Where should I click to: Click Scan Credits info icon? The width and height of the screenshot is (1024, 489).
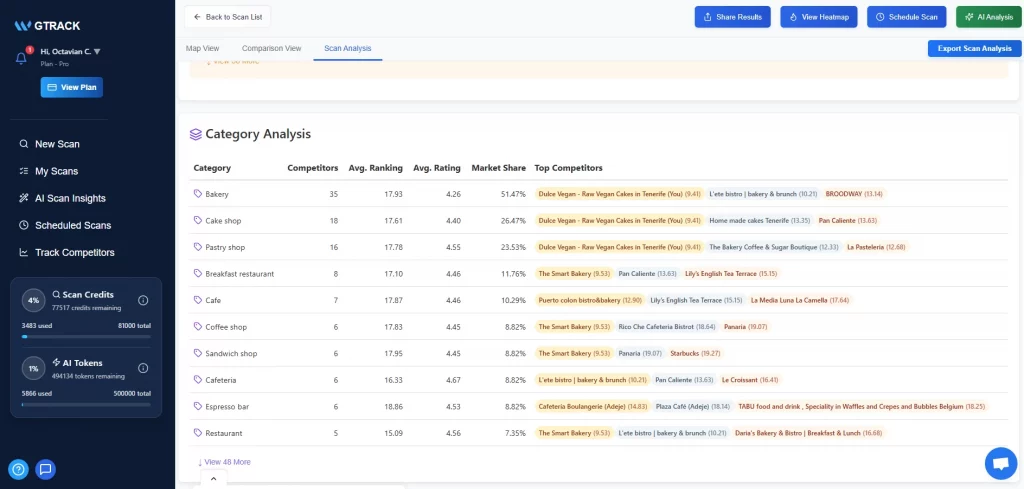click(x=143, y=300)
